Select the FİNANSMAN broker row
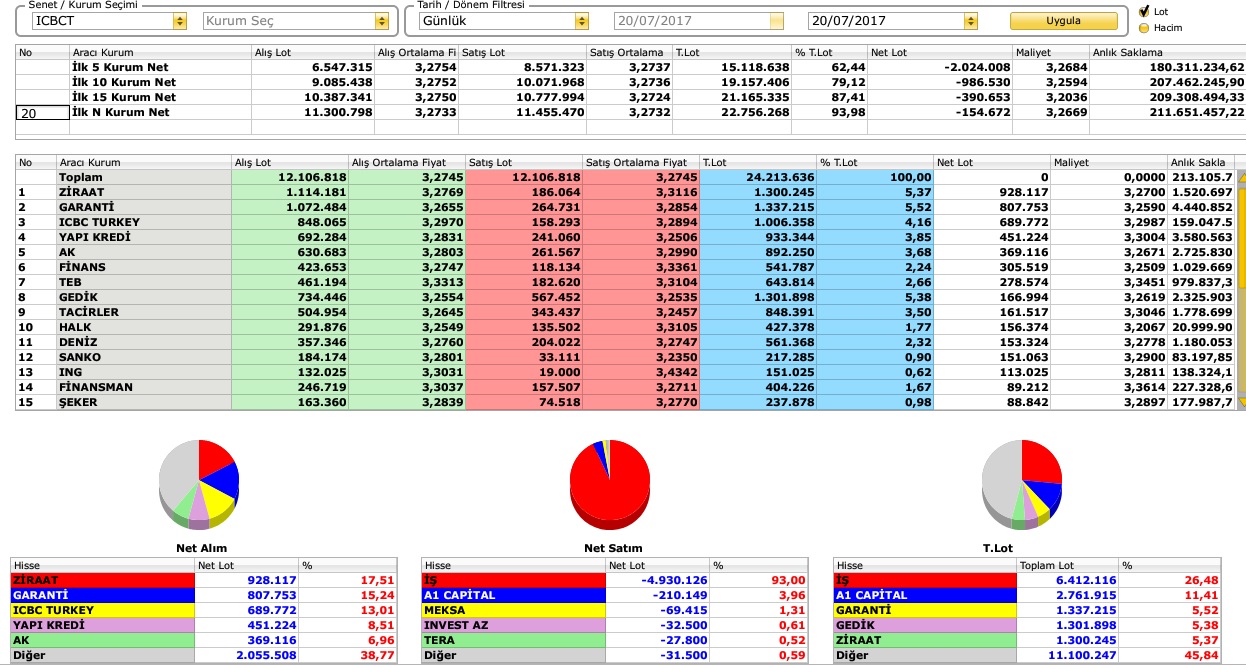 pos(625,387)
